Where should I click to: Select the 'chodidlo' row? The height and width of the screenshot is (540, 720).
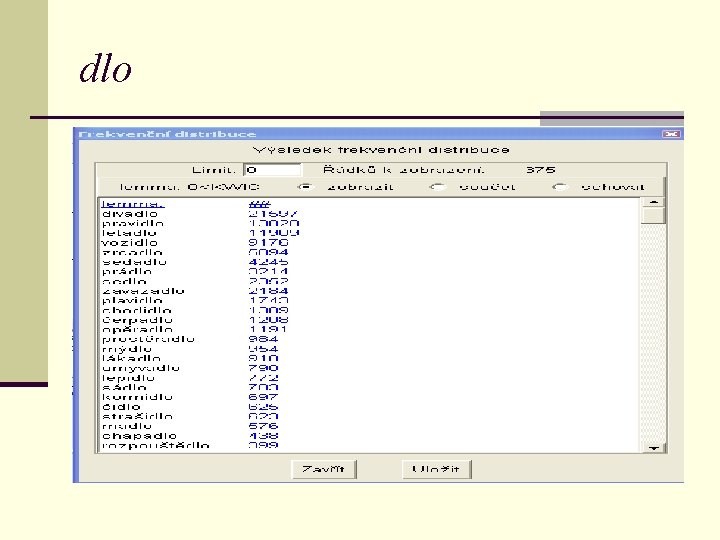pos(195,310)
